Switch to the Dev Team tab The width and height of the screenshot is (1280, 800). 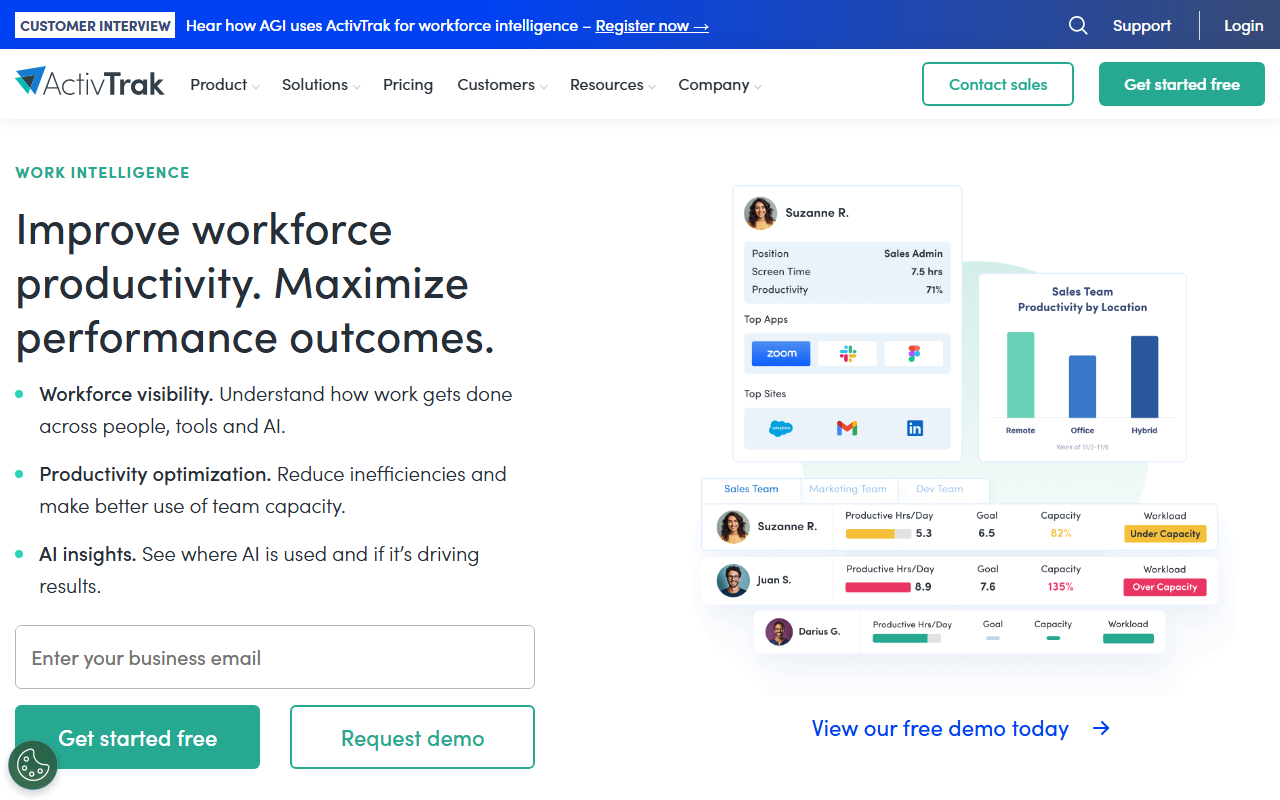939,489
